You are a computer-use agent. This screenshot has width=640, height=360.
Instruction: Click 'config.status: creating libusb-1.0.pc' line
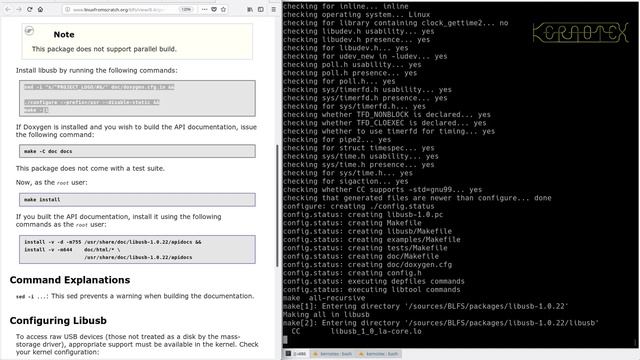363,215
